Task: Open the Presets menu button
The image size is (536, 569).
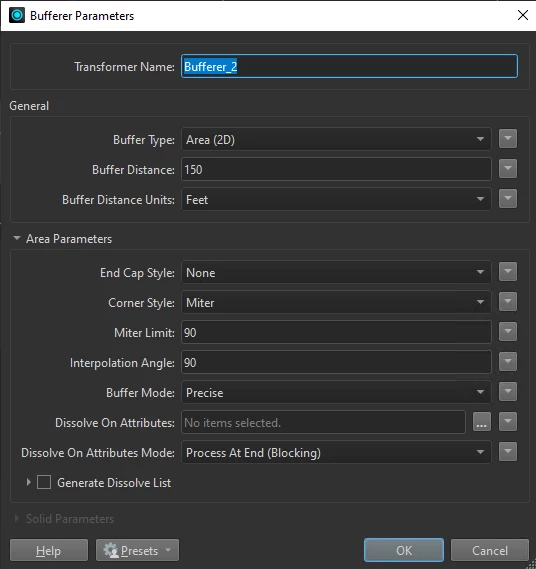Action: point(138,550)
